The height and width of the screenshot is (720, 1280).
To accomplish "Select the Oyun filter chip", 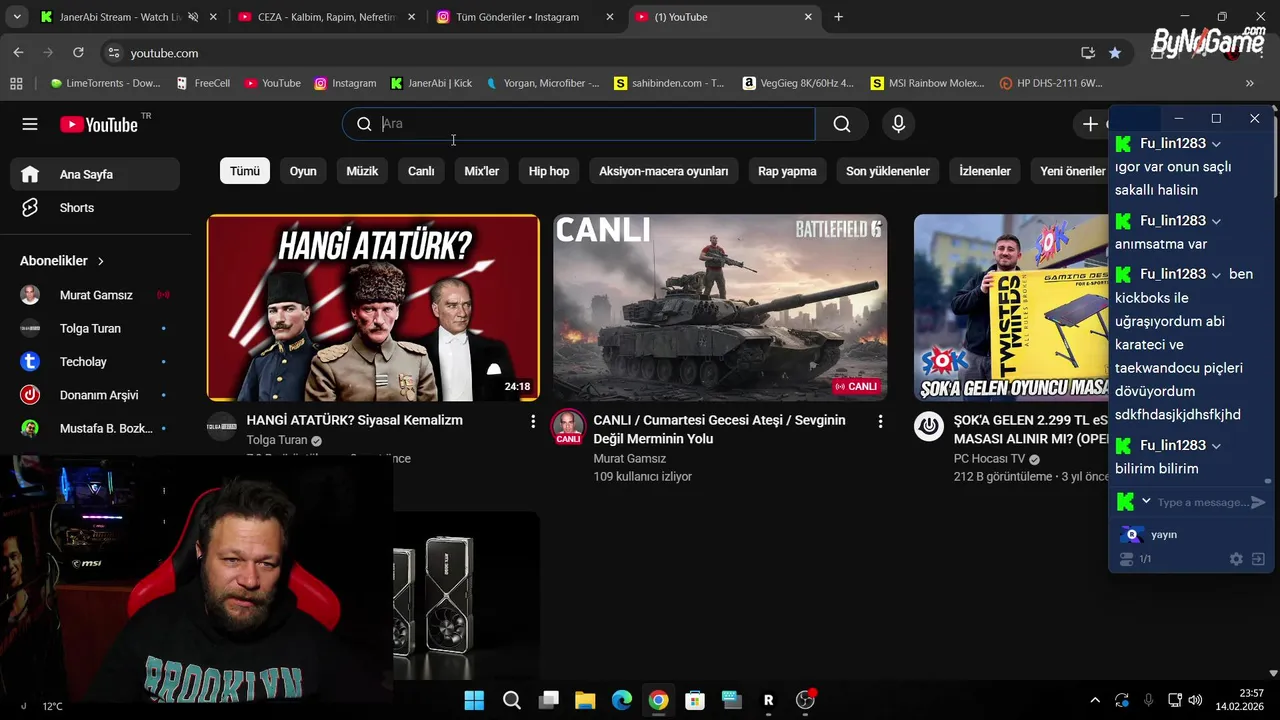I will click(x=303, y=171).
